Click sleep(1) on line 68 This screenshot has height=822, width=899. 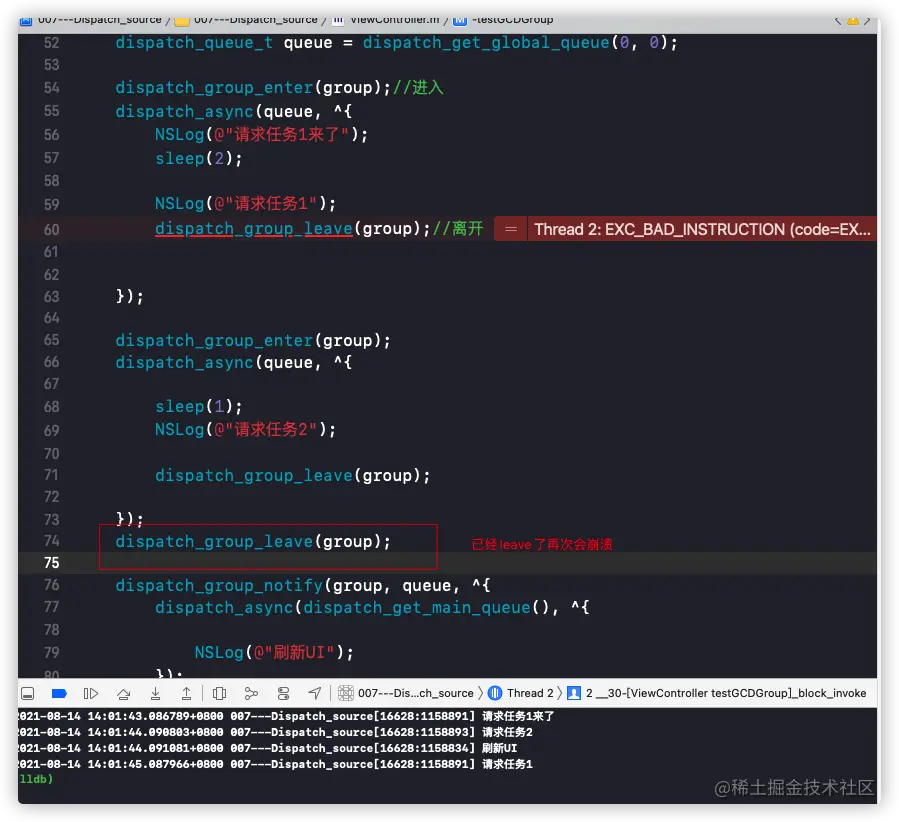[198, 406]
